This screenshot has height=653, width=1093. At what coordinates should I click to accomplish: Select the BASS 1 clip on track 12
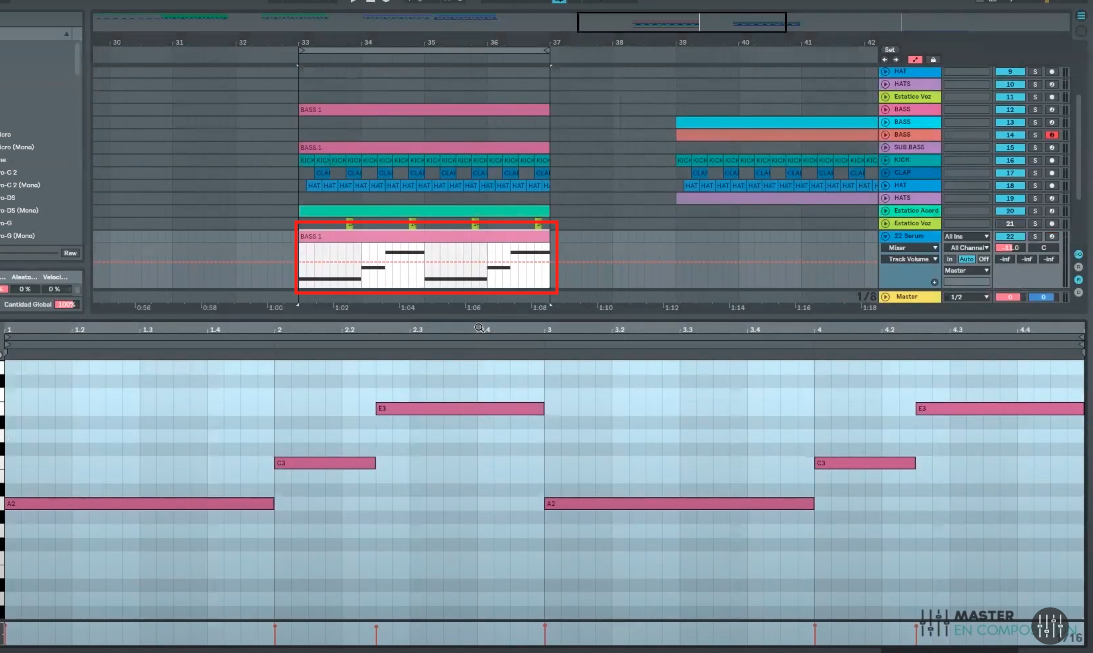point(424,109)
